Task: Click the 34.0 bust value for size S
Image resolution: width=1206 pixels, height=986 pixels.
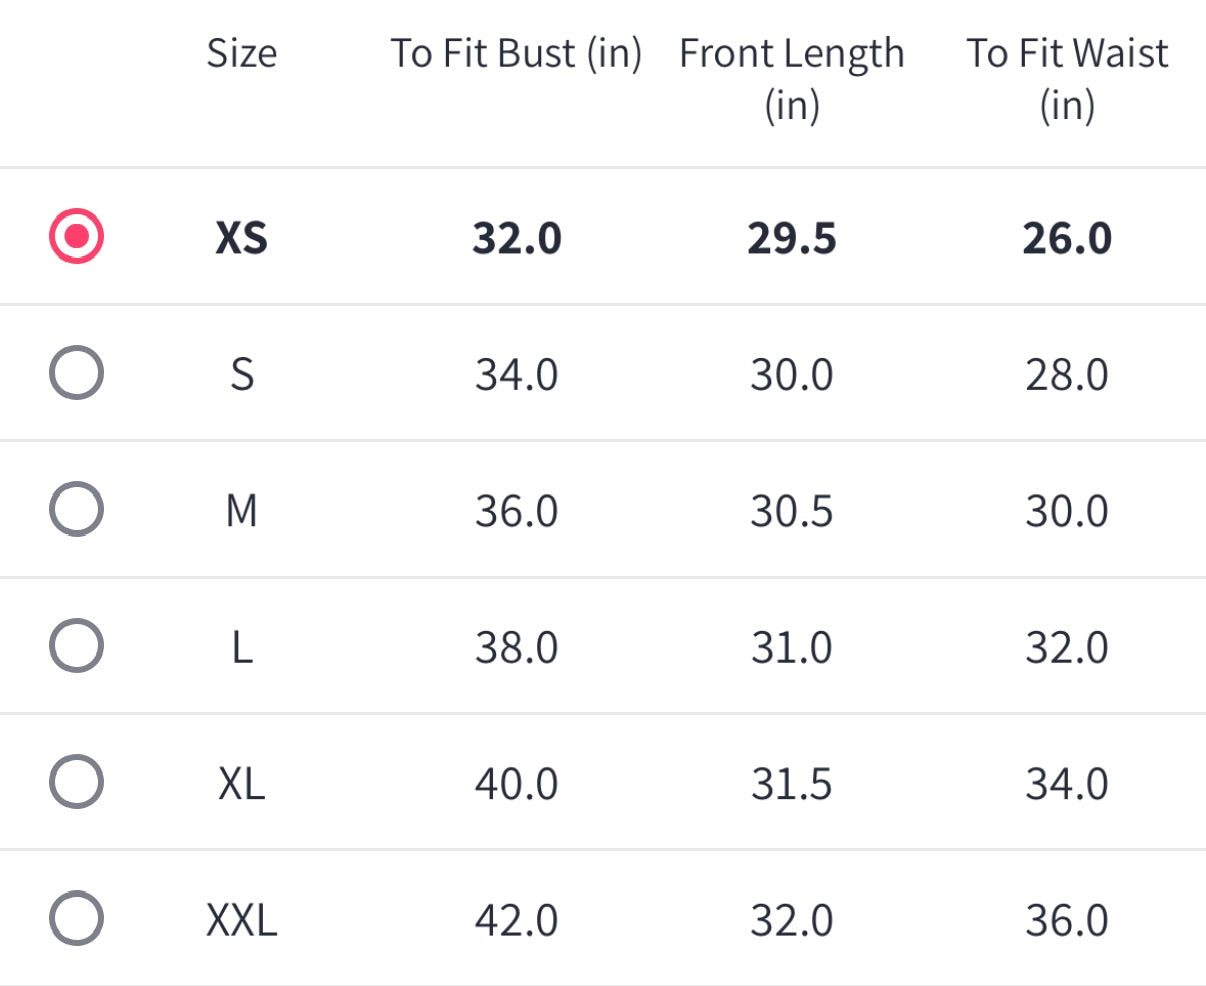Action: click(516, 375)
